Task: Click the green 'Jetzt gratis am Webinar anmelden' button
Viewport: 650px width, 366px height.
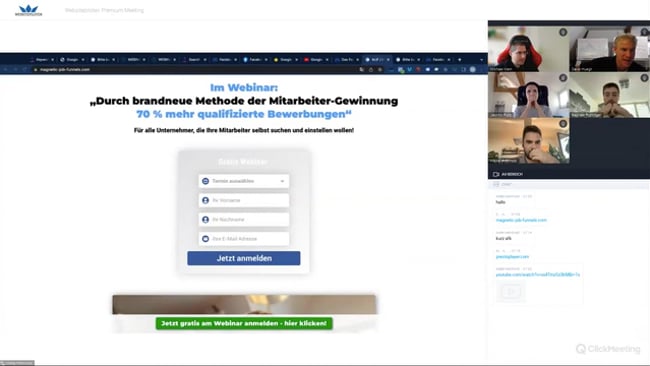Action: [244, 323]
